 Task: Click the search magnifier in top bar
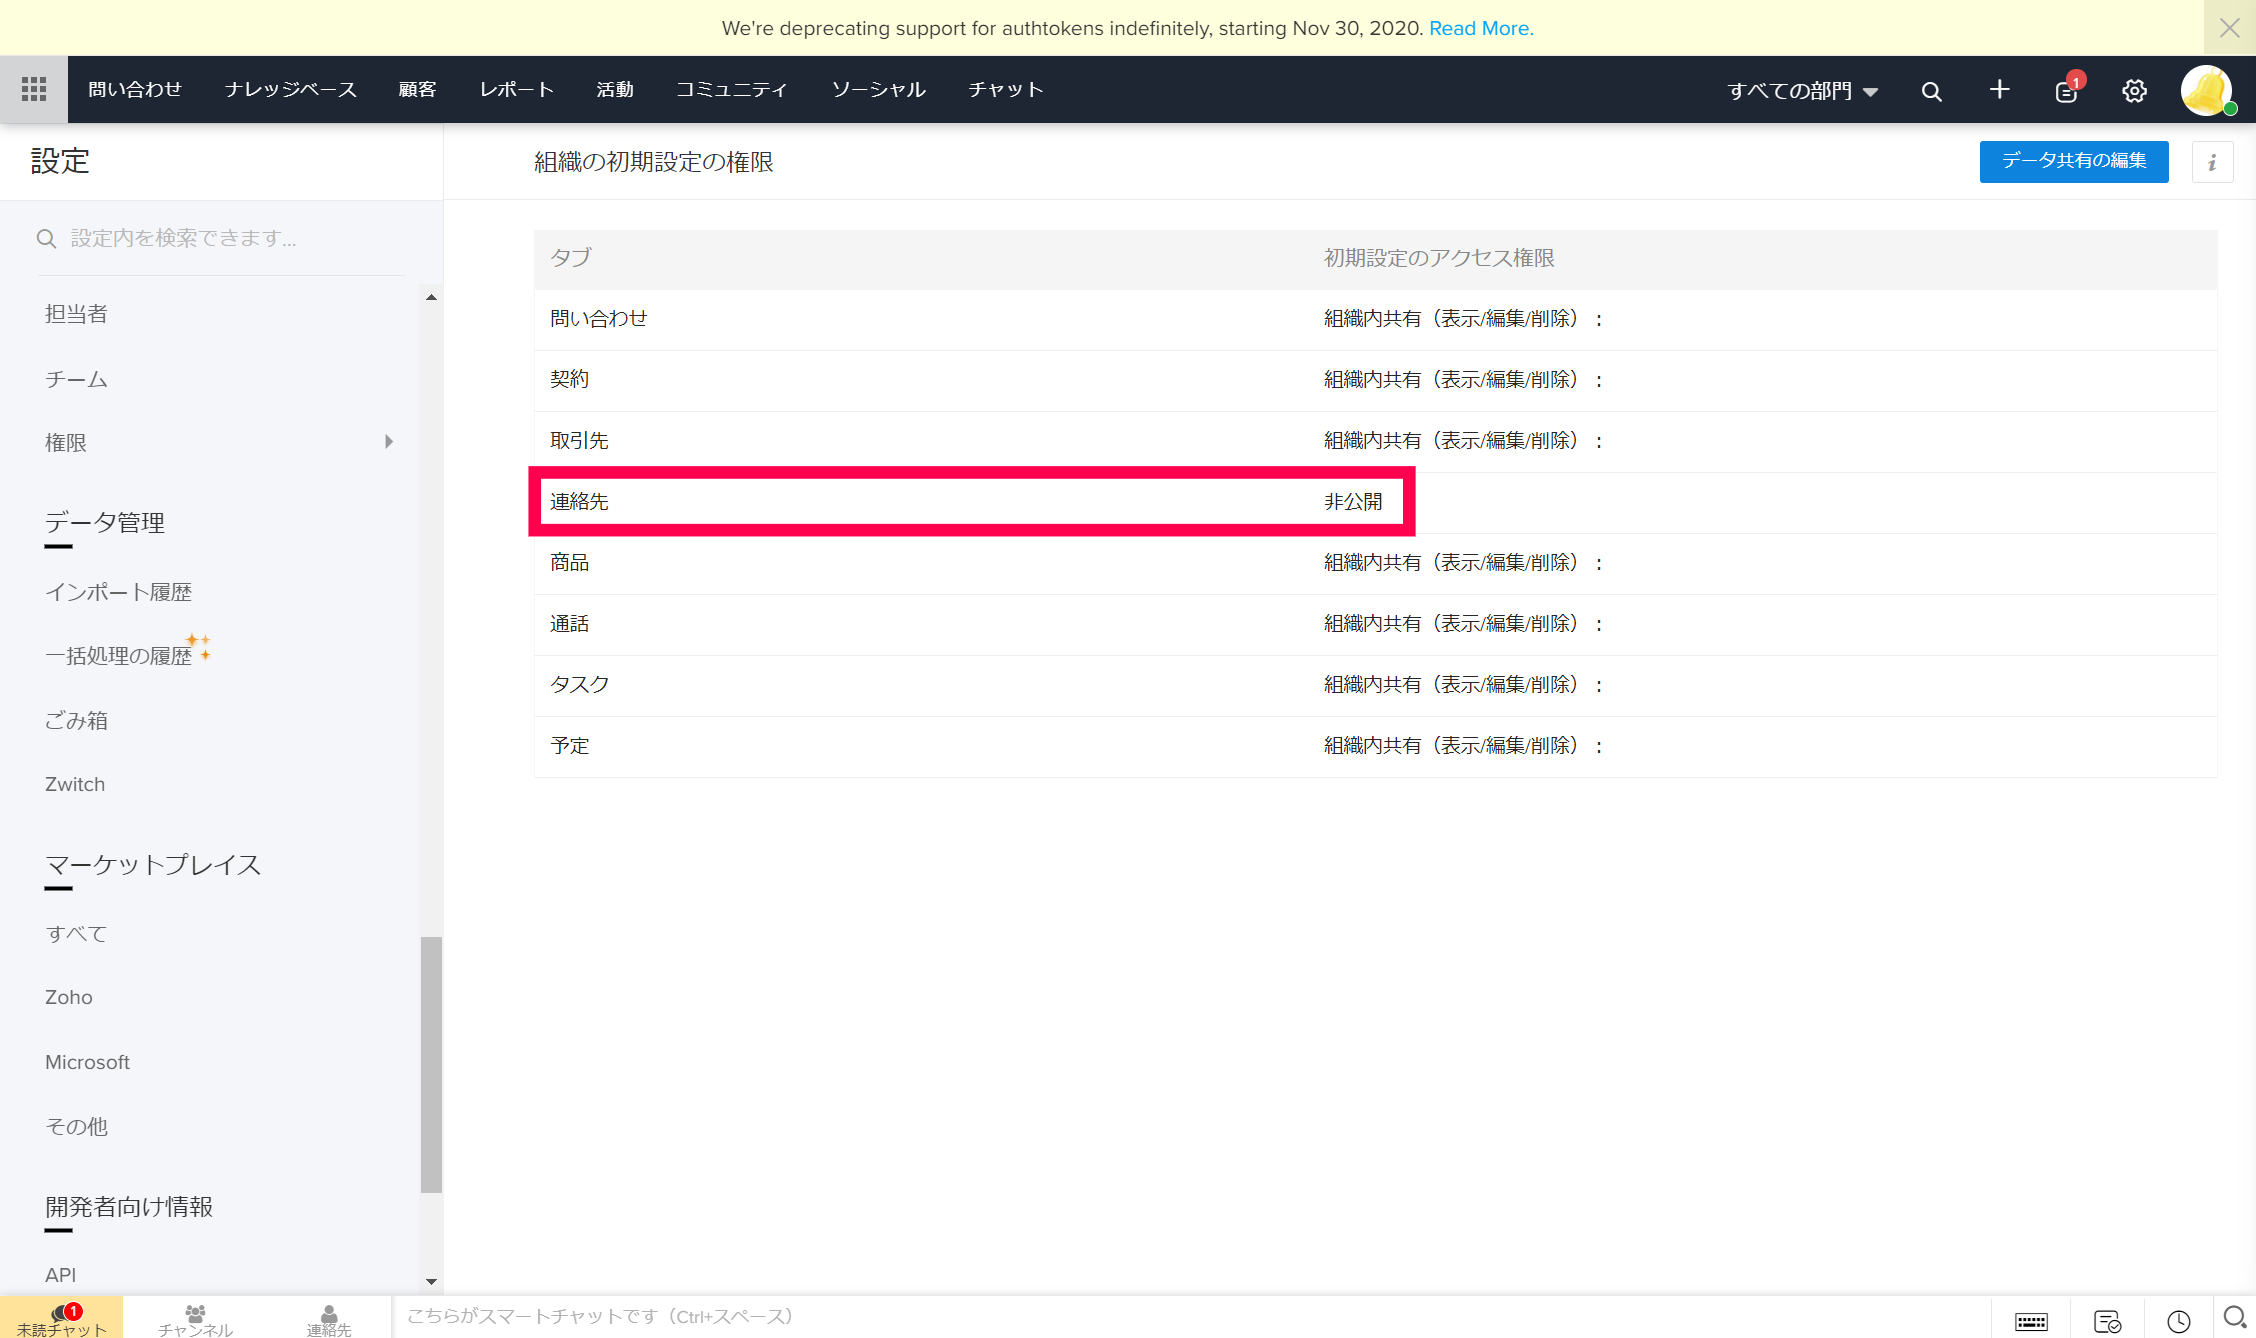point(1931,91)
